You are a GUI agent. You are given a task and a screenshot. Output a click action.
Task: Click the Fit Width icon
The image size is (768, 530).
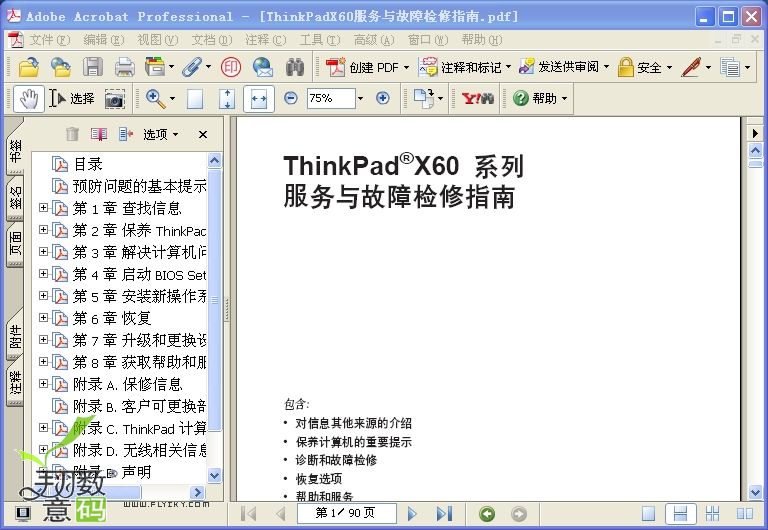tap(259, 98)
